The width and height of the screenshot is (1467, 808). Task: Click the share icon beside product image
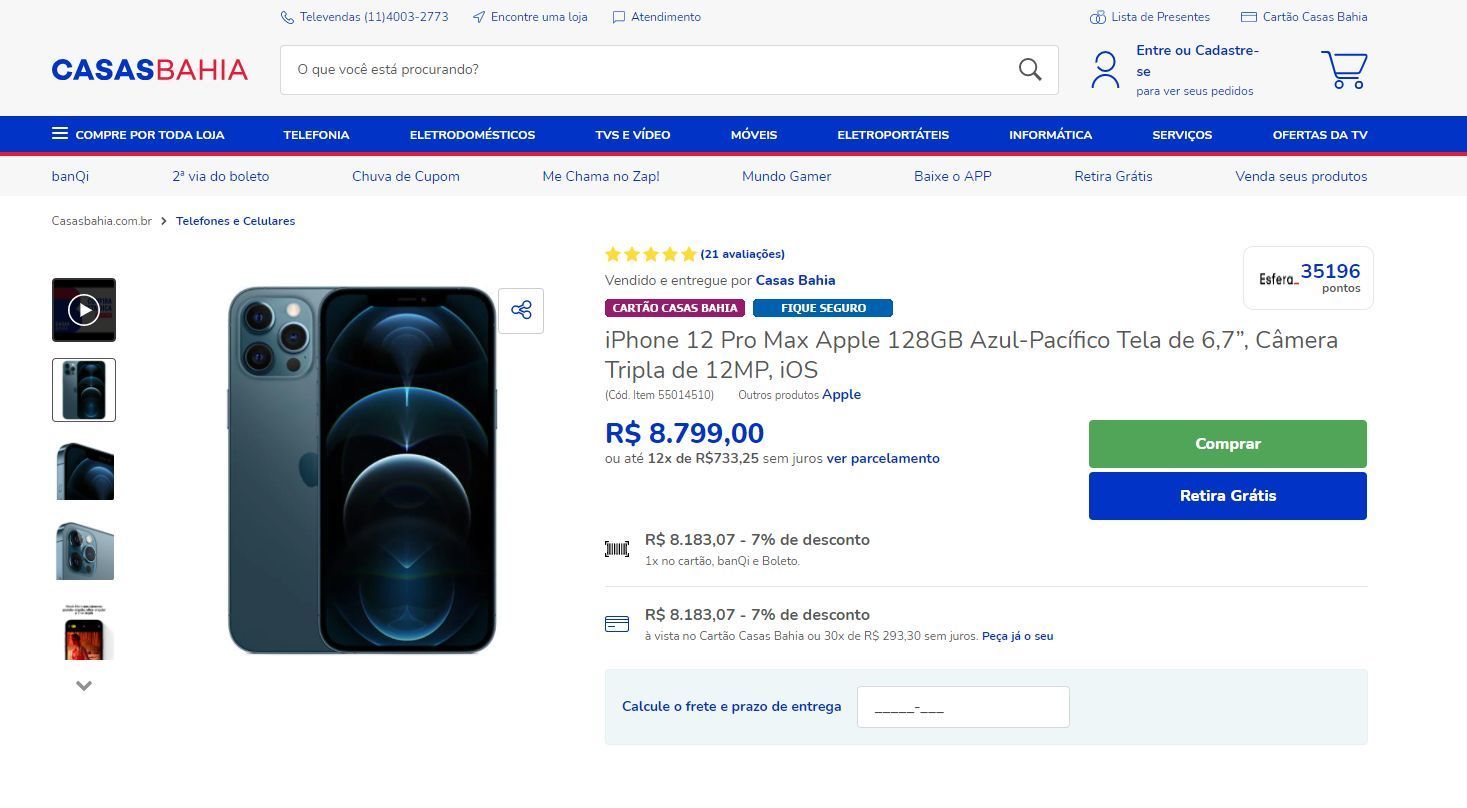click(x=521, y=310)
